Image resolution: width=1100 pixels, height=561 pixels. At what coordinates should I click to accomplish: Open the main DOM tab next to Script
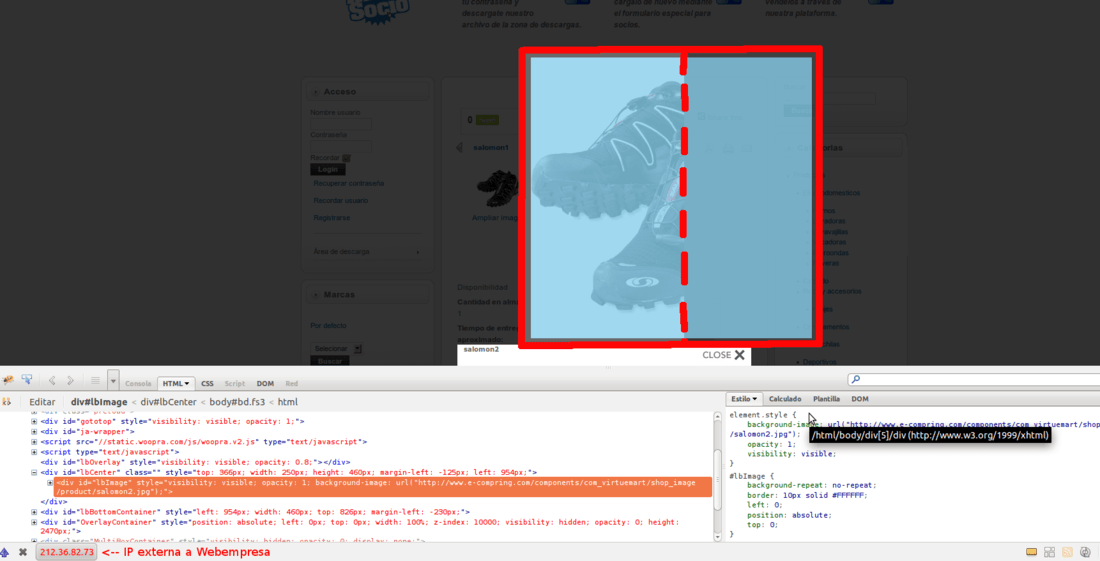[265, 384]
